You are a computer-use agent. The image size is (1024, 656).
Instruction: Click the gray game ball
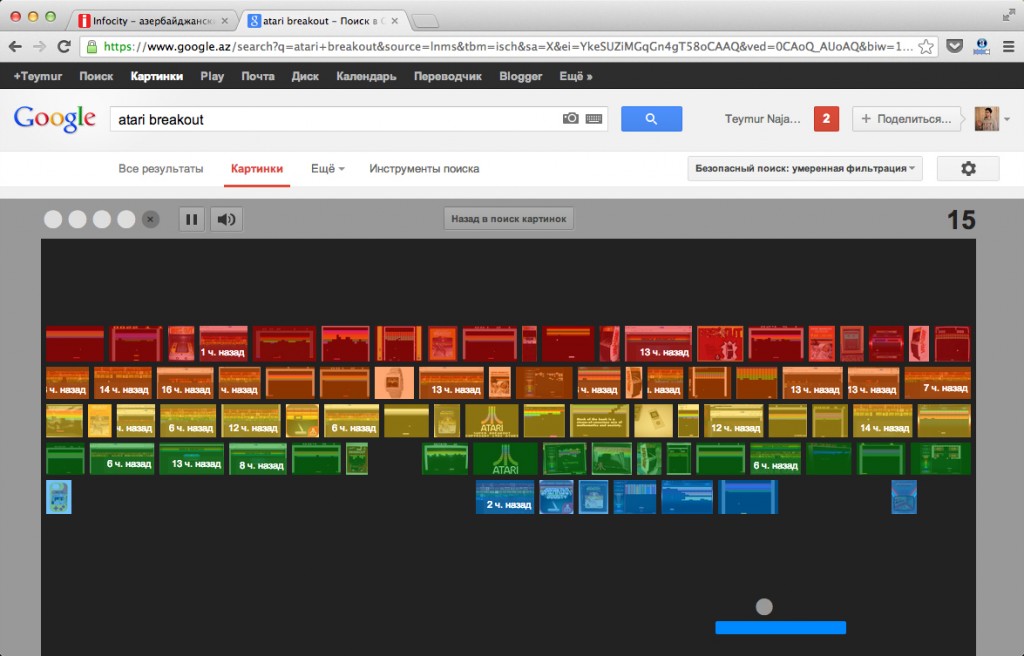coord(764,607)
